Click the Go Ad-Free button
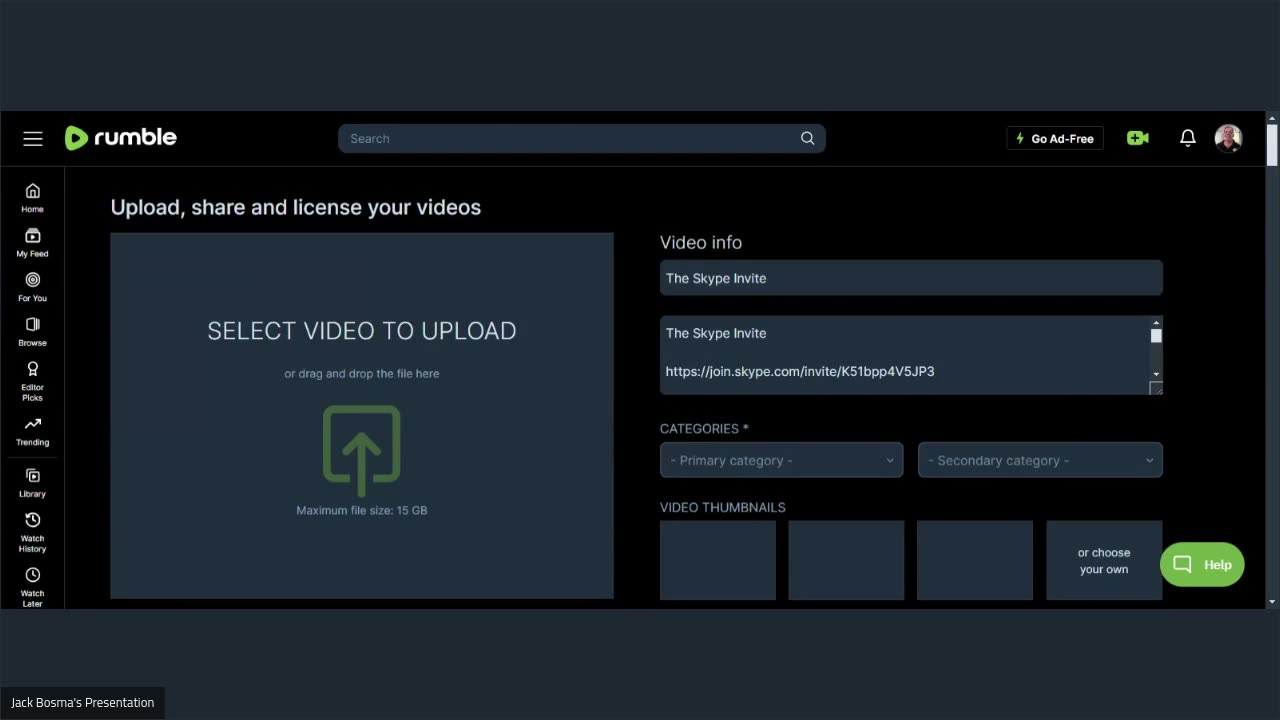1280x720 pixels. pyautogui.click(x=1055, y=139)
